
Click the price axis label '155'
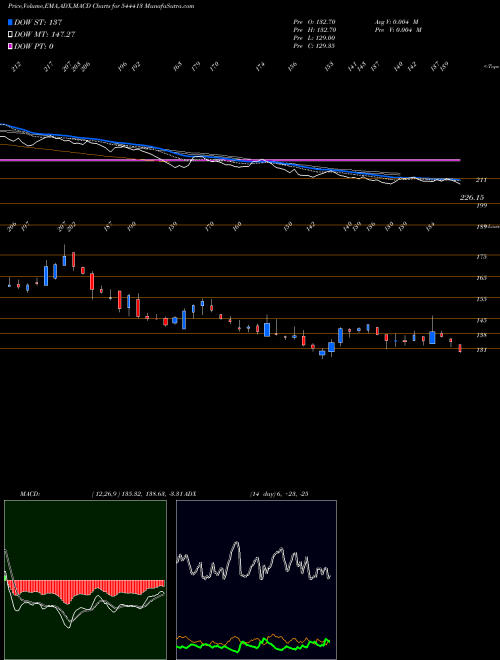481,299
